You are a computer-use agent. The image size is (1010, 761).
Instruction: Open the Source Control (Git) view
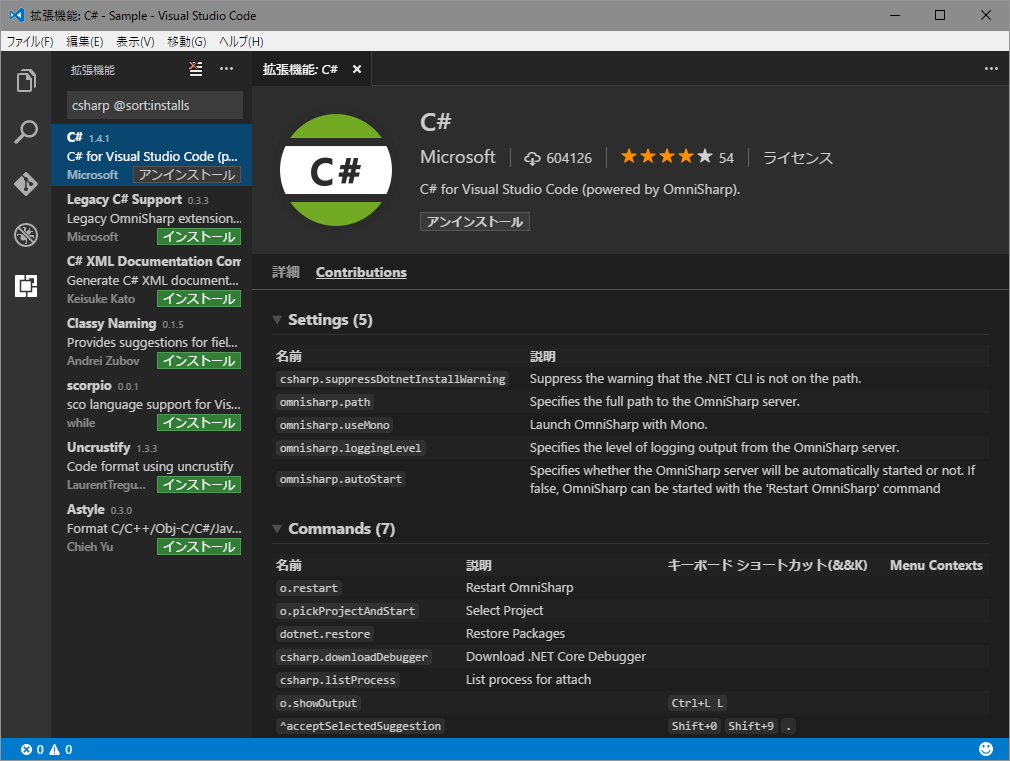point(26,184)
